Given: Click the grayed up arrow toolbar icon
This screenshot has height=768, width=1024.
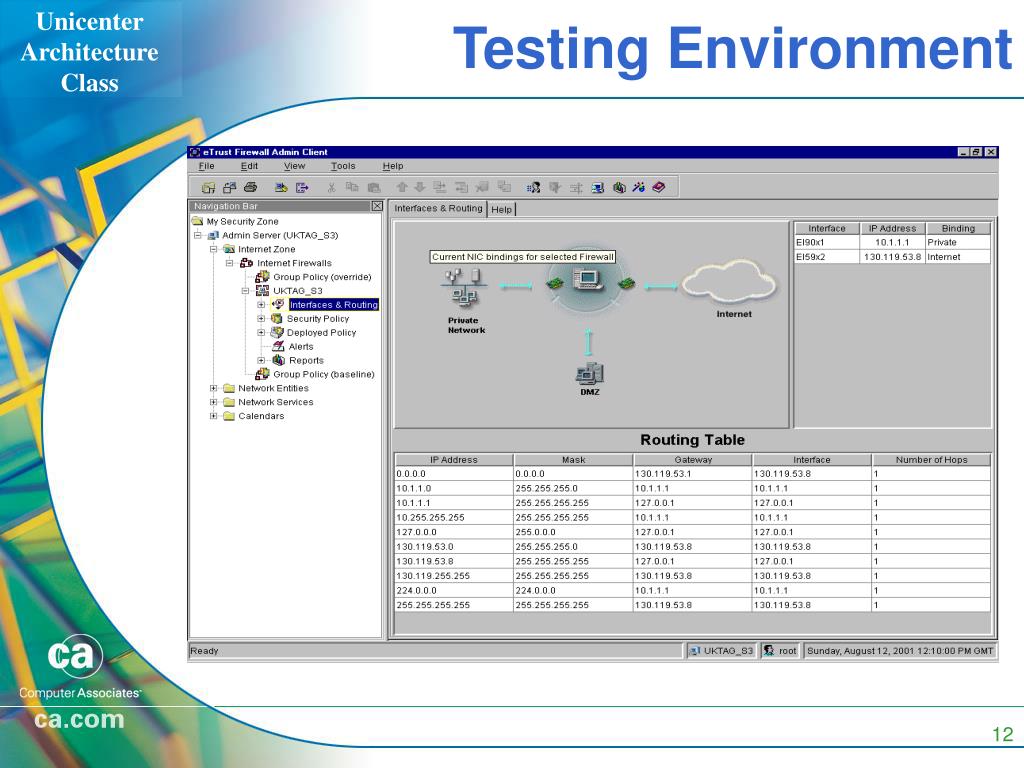Looking at the screenshot, I should point(402,187).
